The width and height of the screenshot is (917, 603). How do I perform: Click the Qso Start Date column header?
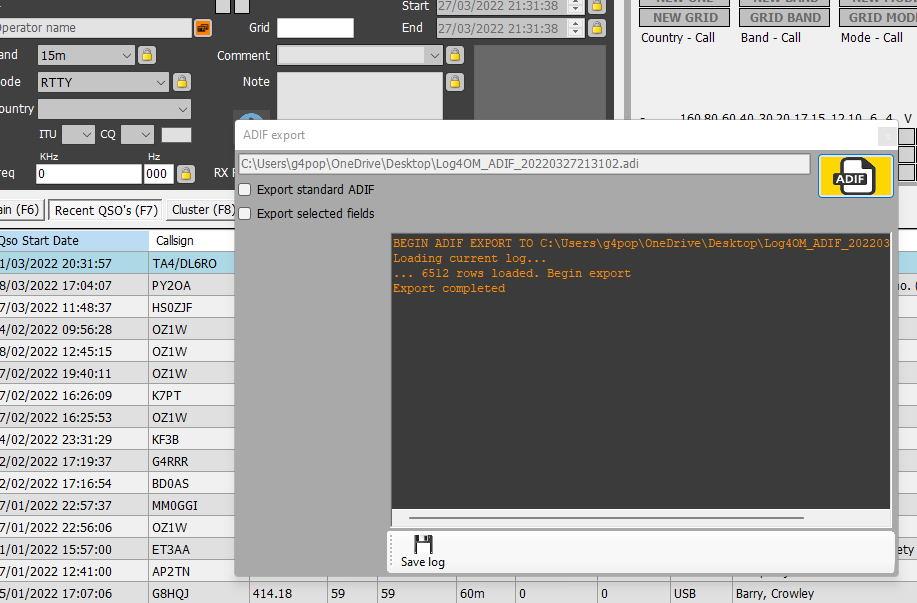pyautogui.click(x=74, y=241)
